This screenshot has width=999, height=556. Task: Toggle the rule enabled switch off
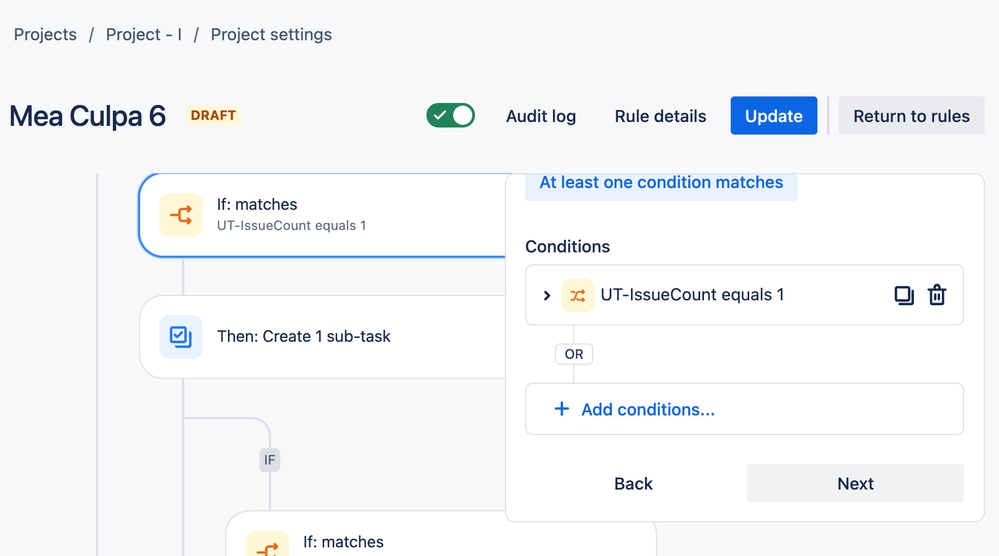pyautogui.click(x=450, y=115)
